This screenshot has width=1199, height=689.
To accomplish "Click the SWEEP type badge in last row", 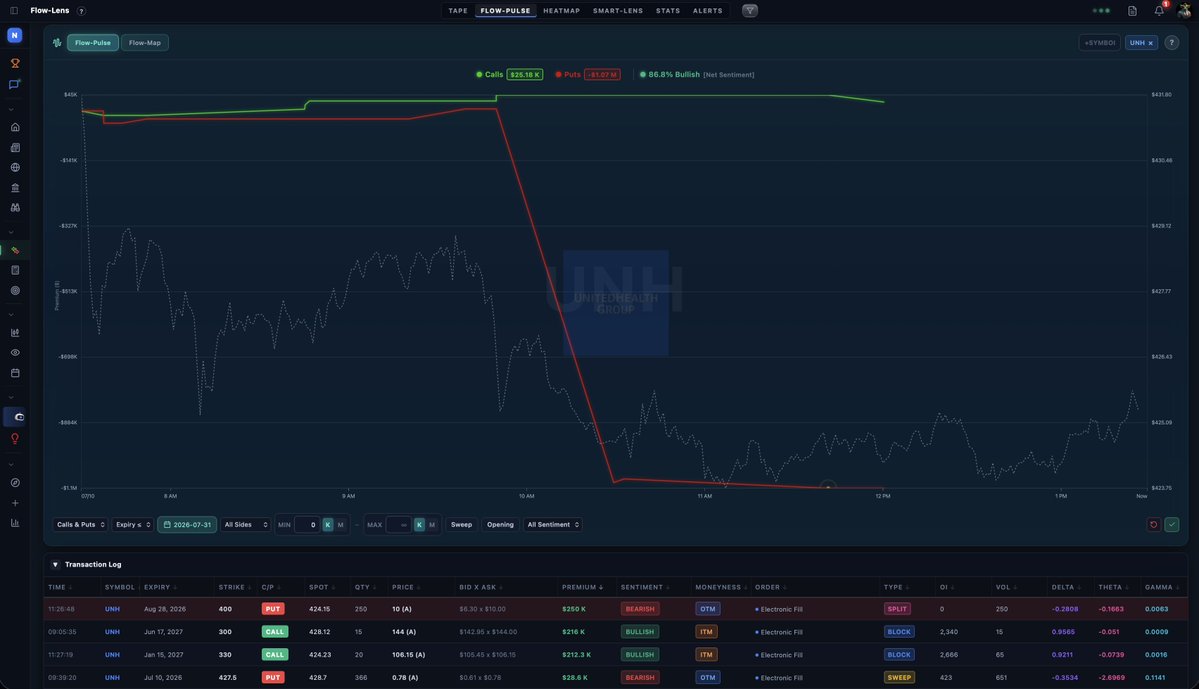I will [898, 678].
